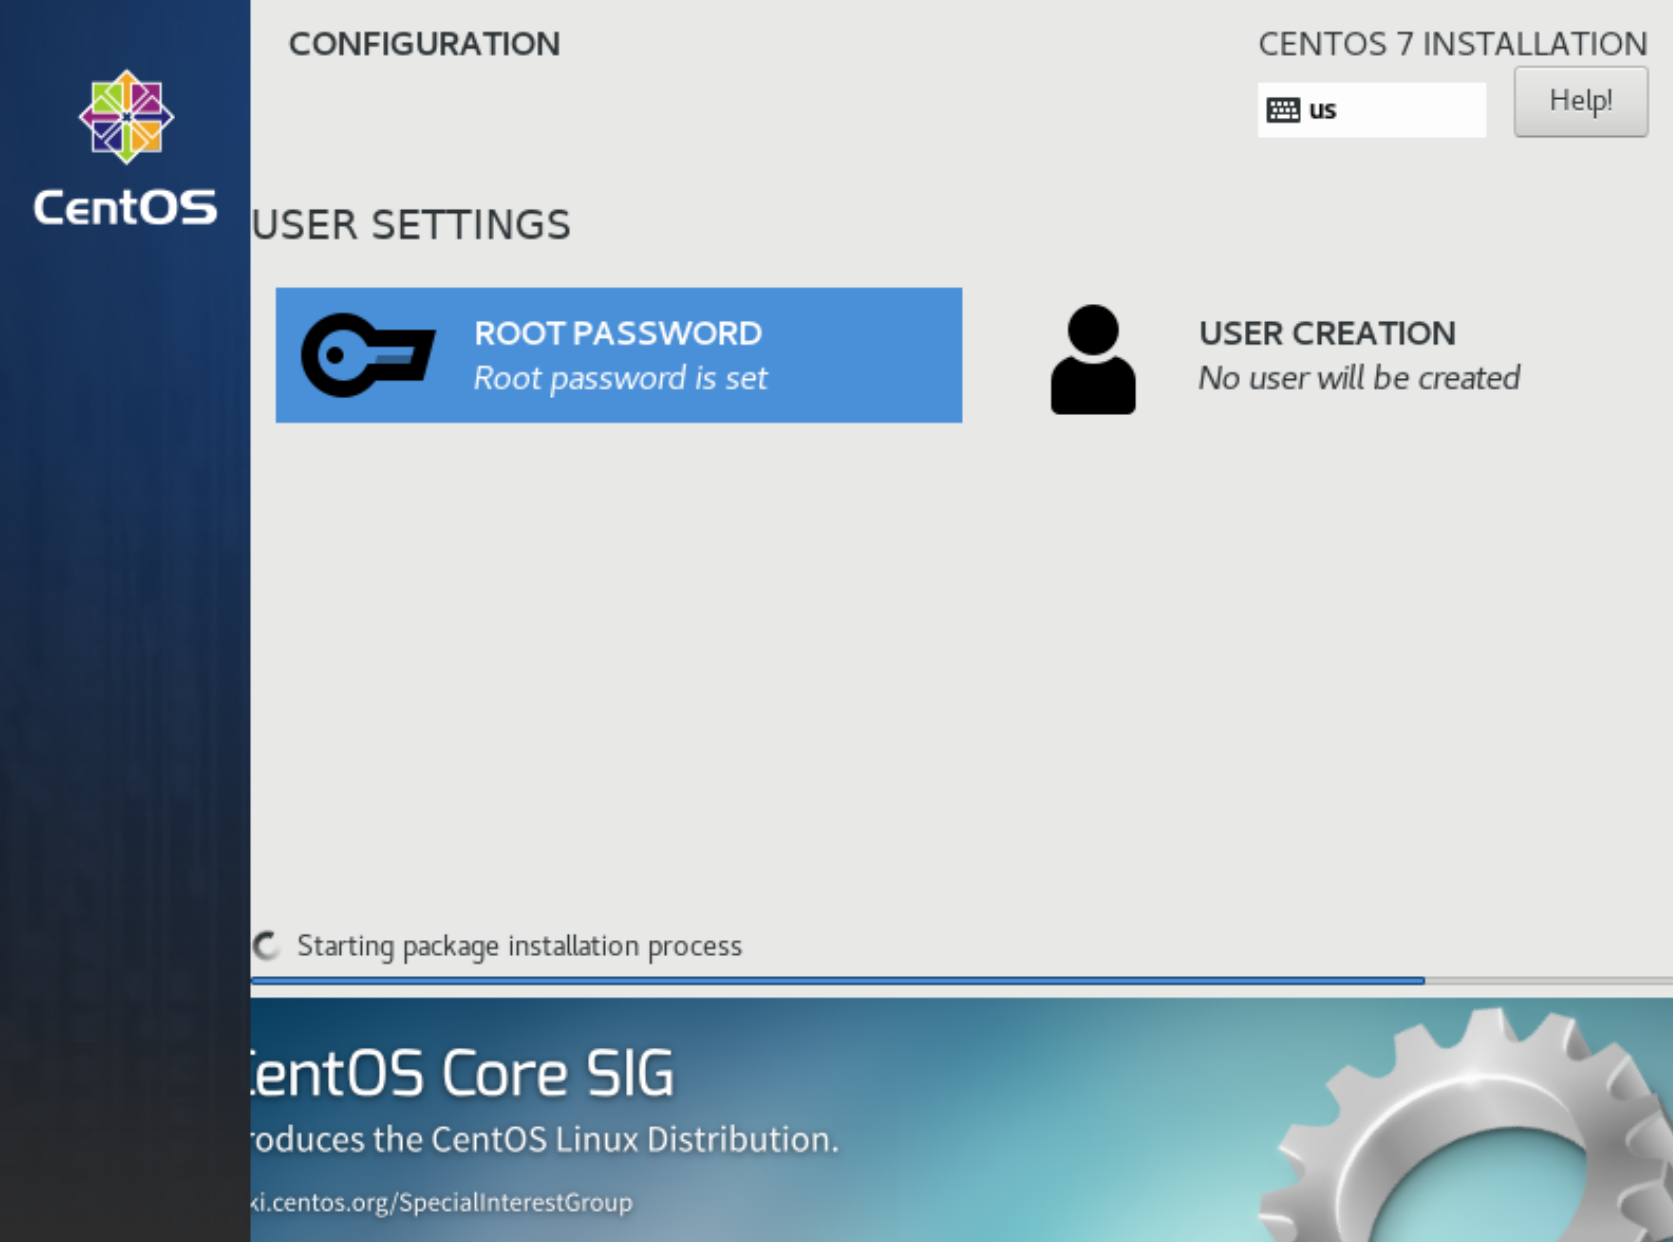
Task: Click the loading spinner icon
Action: 267,946
